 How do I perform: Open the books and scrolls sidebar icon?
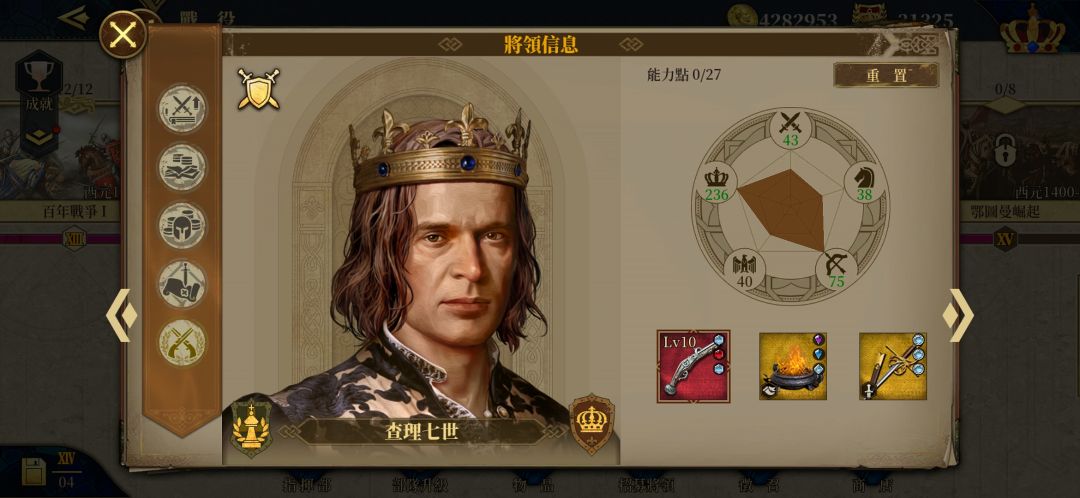pyautogui.click(x=183, y=167)
